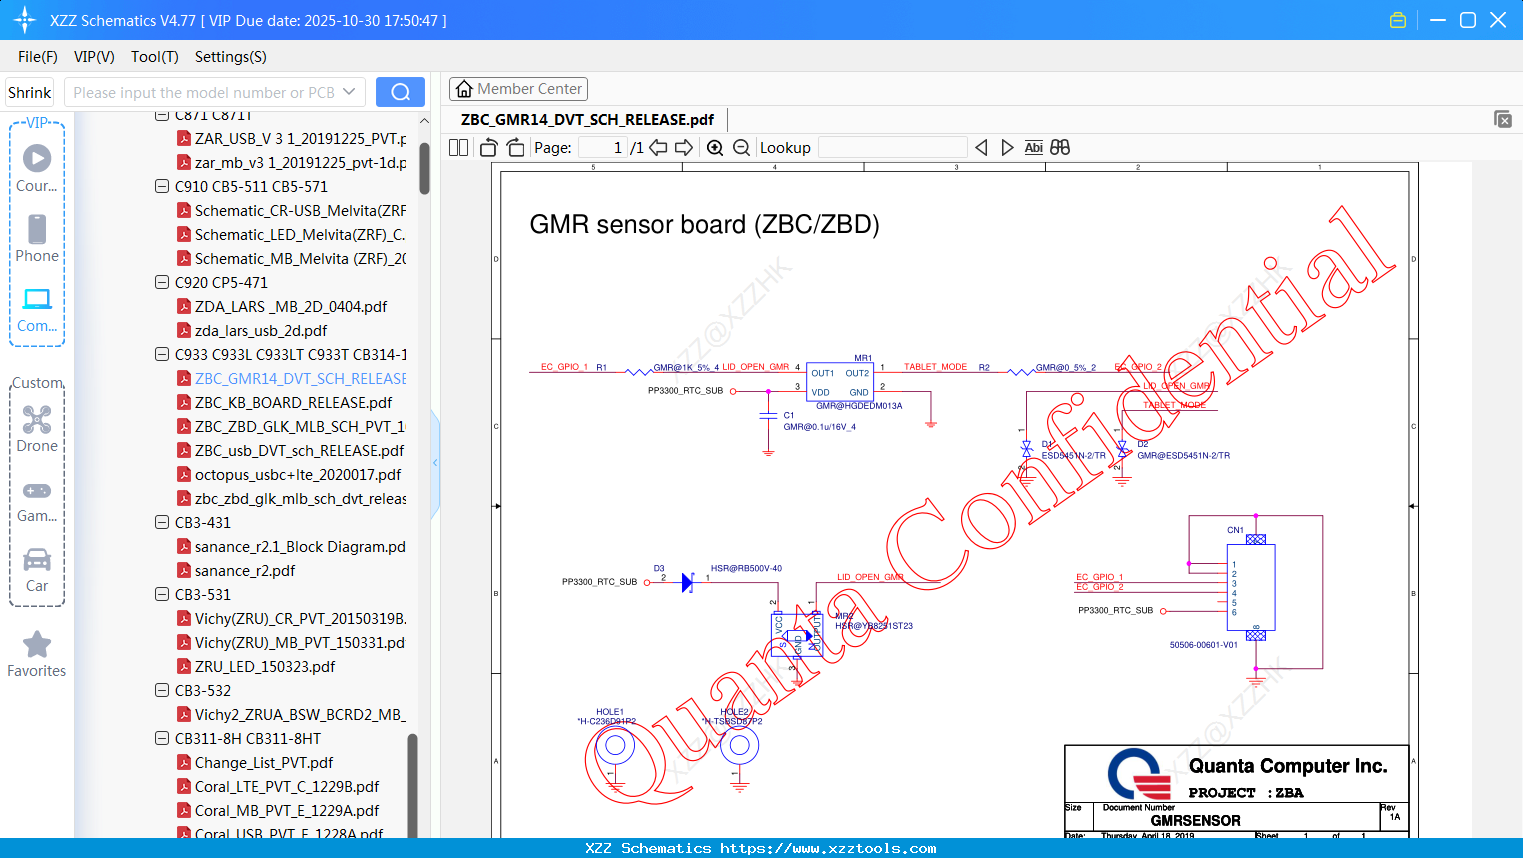Open the Tool(T) menu
1523x858 pixels.
[155, 57]
